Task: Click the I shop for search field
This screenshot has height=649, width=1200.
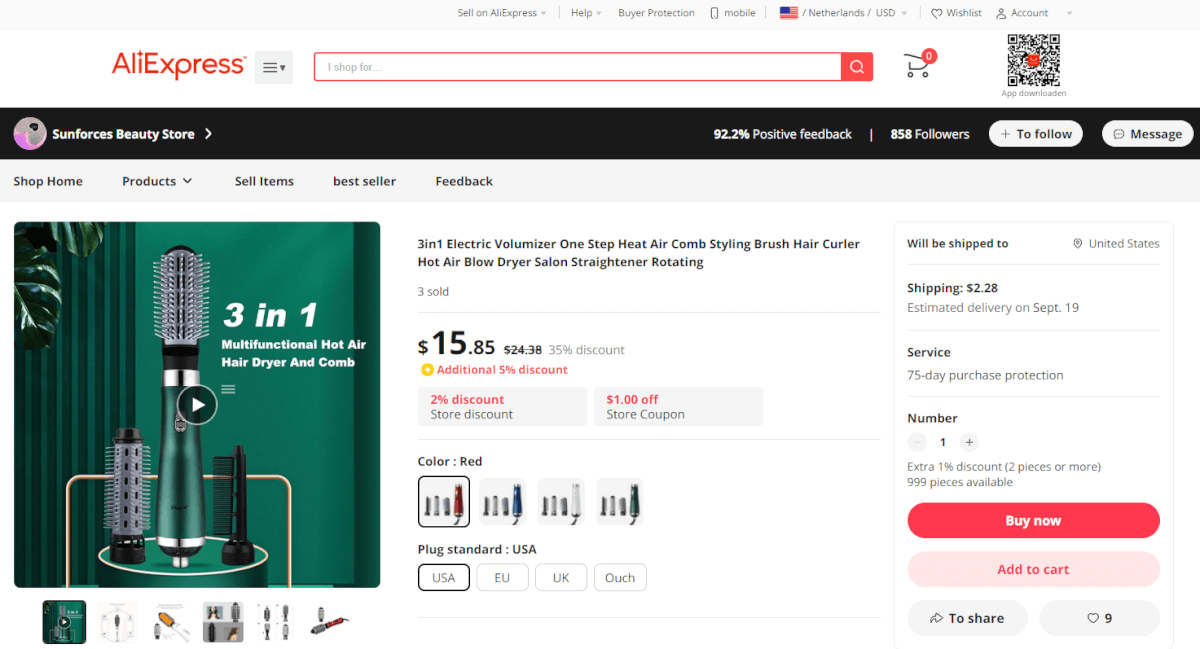Action: (x=578, y=67)
